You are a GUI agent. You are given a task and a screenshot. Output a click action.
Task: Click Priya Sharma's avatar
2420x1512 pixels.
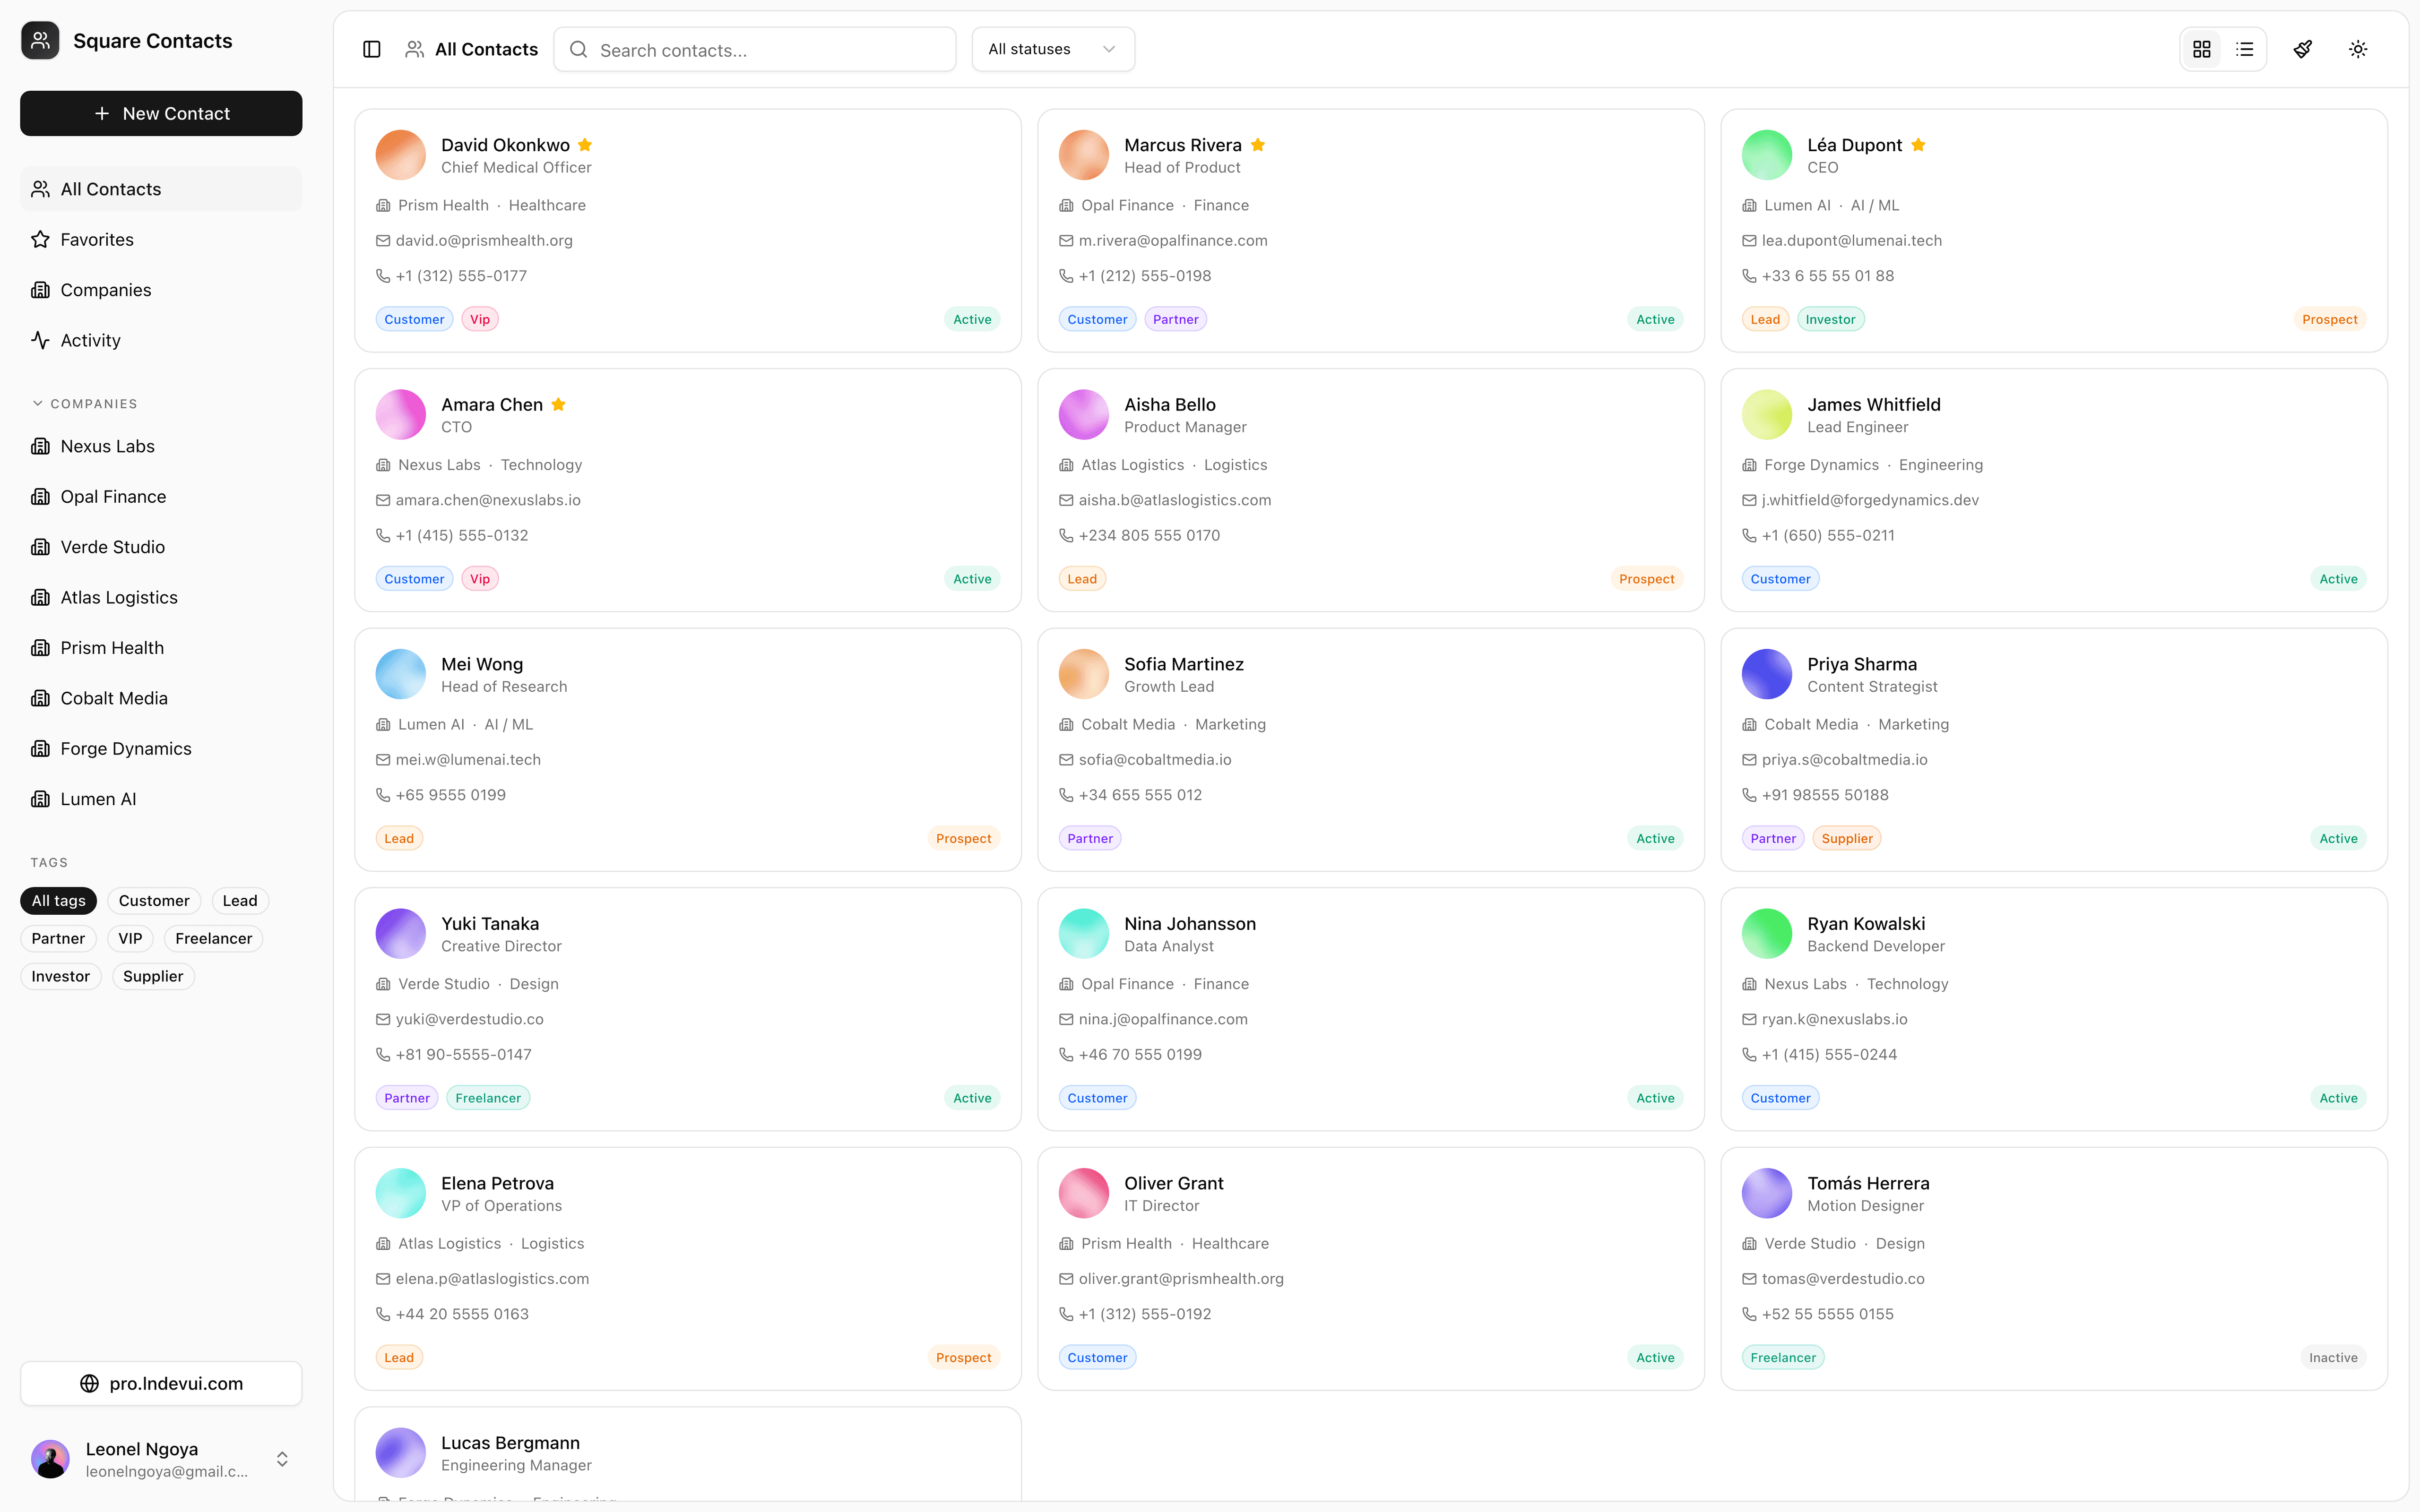coord(1767,674)
